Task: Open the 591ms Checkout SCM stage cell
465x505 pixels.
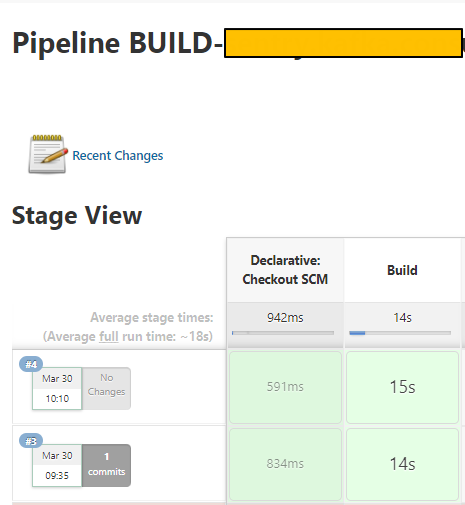Action: (285, 387)
